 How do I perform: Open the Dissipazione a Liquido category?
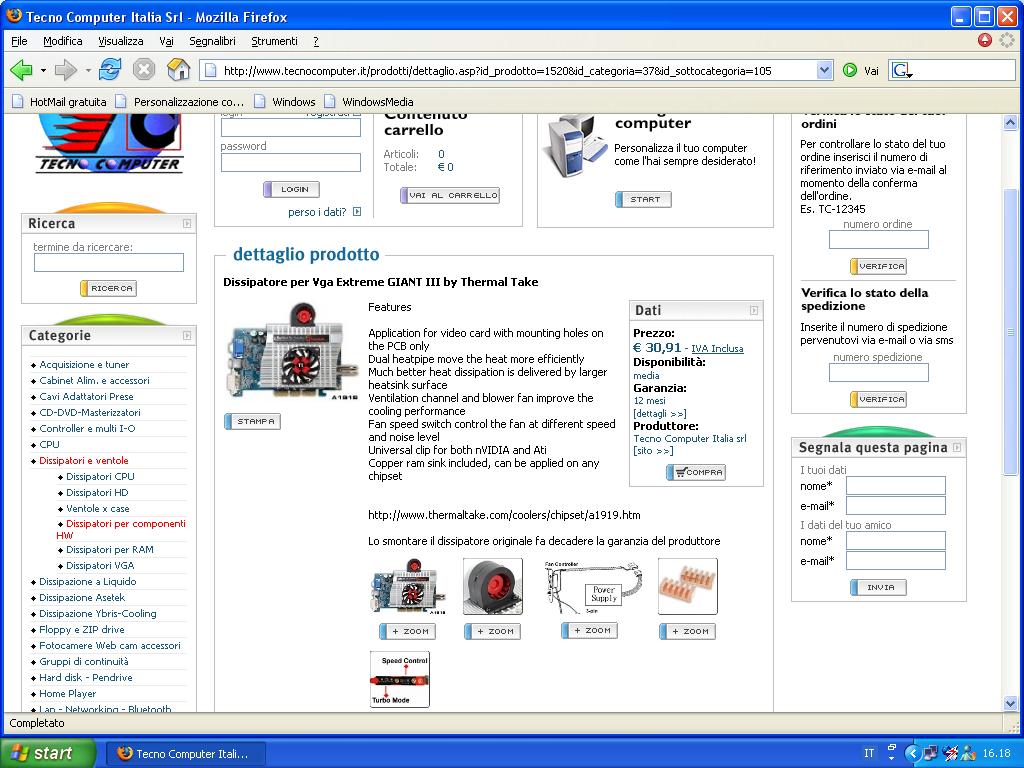(x=88, y=582)
